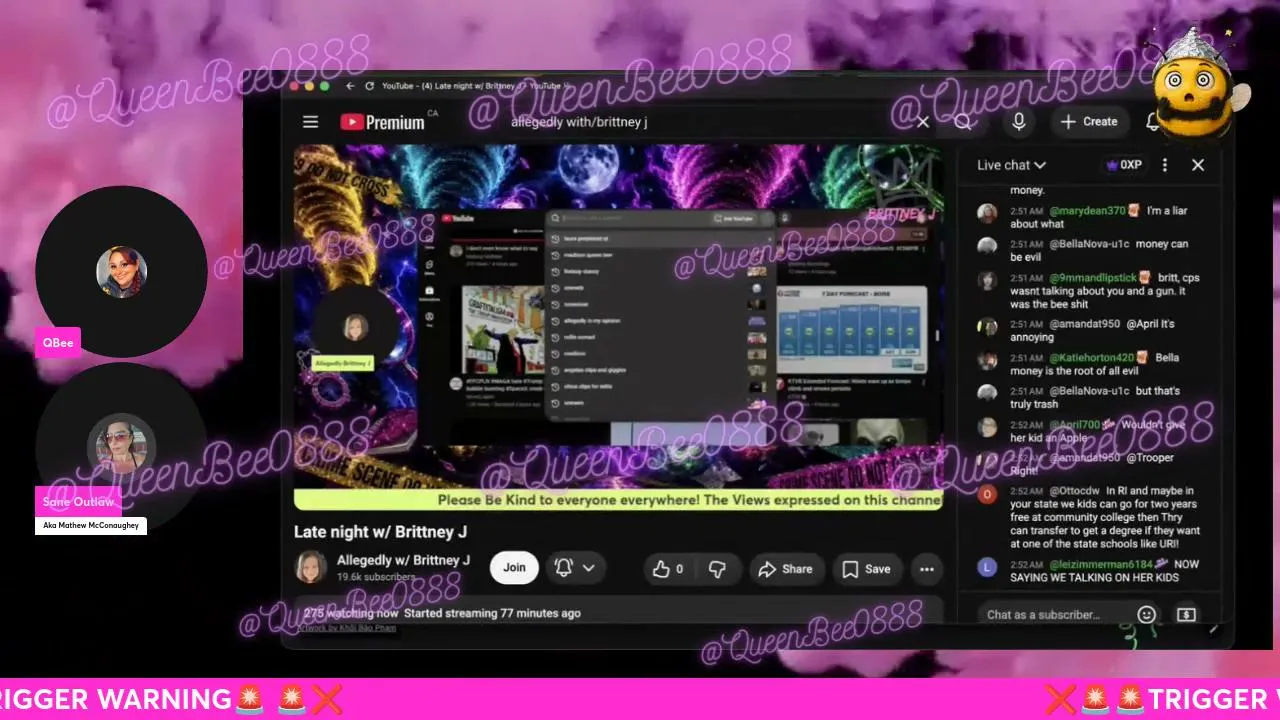Dislike the Late night stream
The height and width of the screenshot is (720, 1280).
[x=717, y=569]
